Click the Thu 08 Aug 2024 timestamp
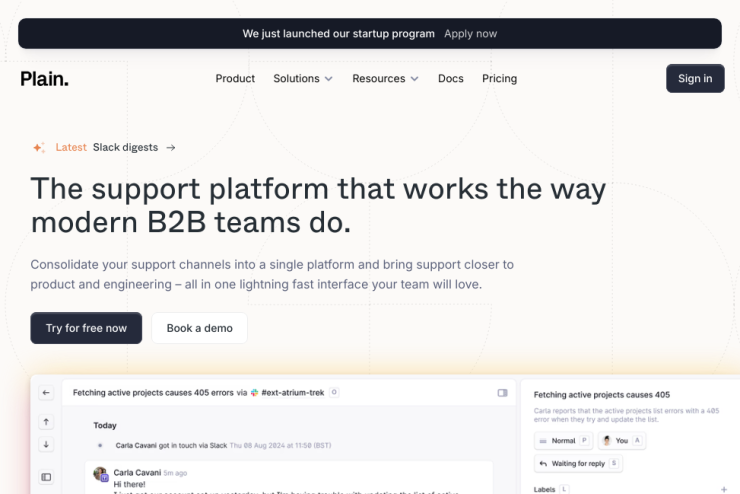Image resolution: width=740 pixels, height=494 pixels. (280, 445)
